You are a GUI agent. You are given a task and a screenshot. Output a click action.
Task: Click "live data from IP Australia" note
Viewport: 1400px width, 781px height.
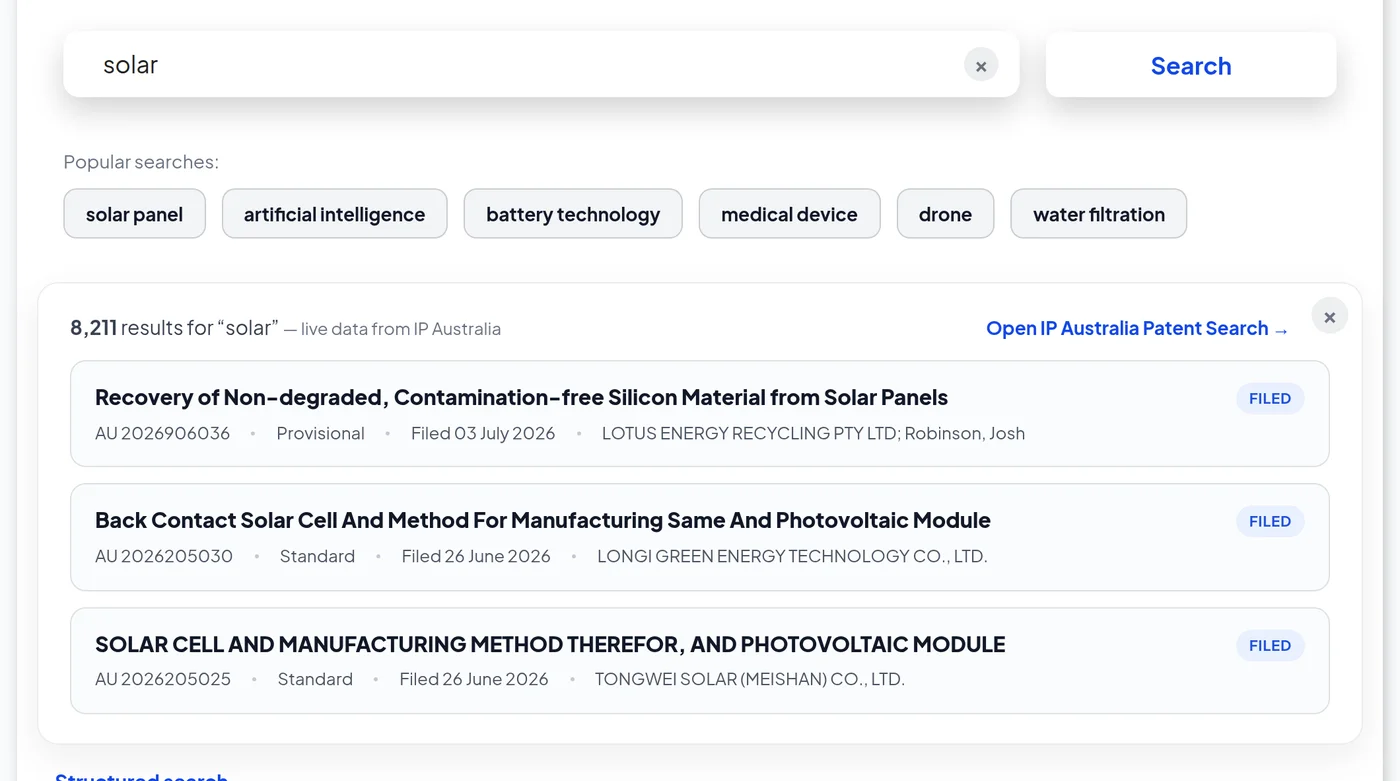click(401, 329)
